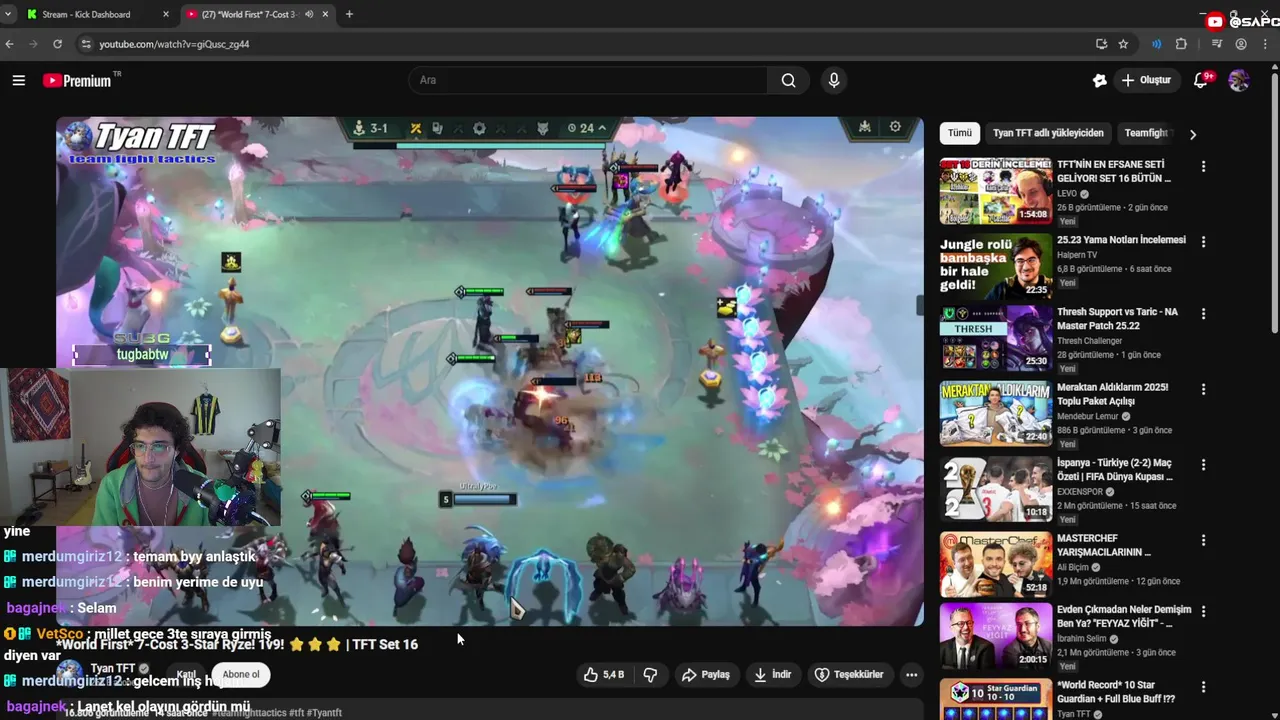
Task: Open 25.23 Yama Notları İncelemesi title
Action: [1121, 240]
